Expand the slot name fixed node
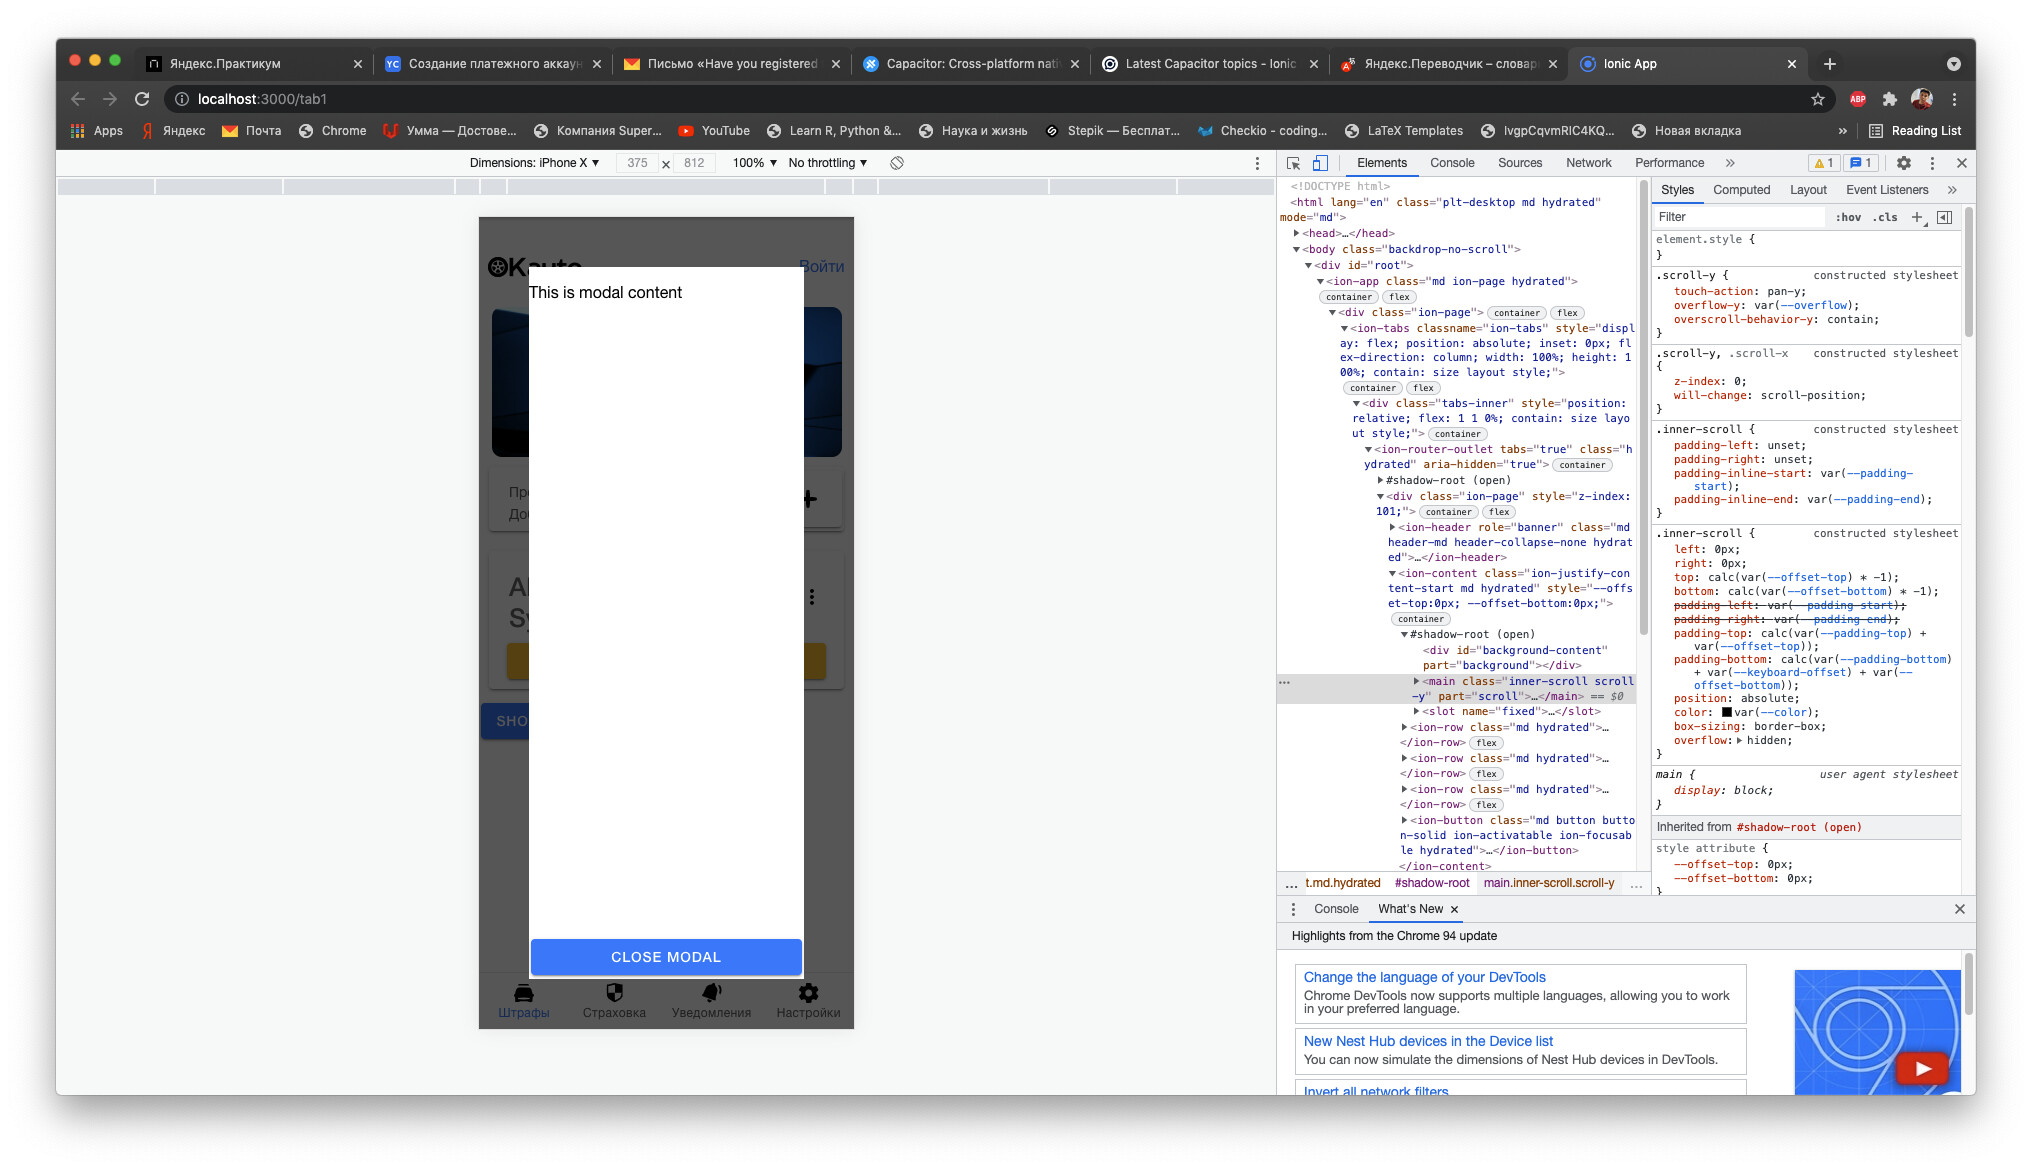Viewport: 2032px width, 1169px height. click(1416, 711)
